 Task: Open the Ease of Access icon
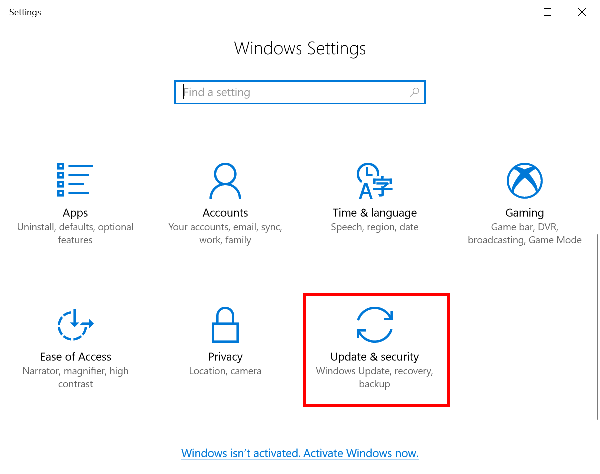pos(75,324)
